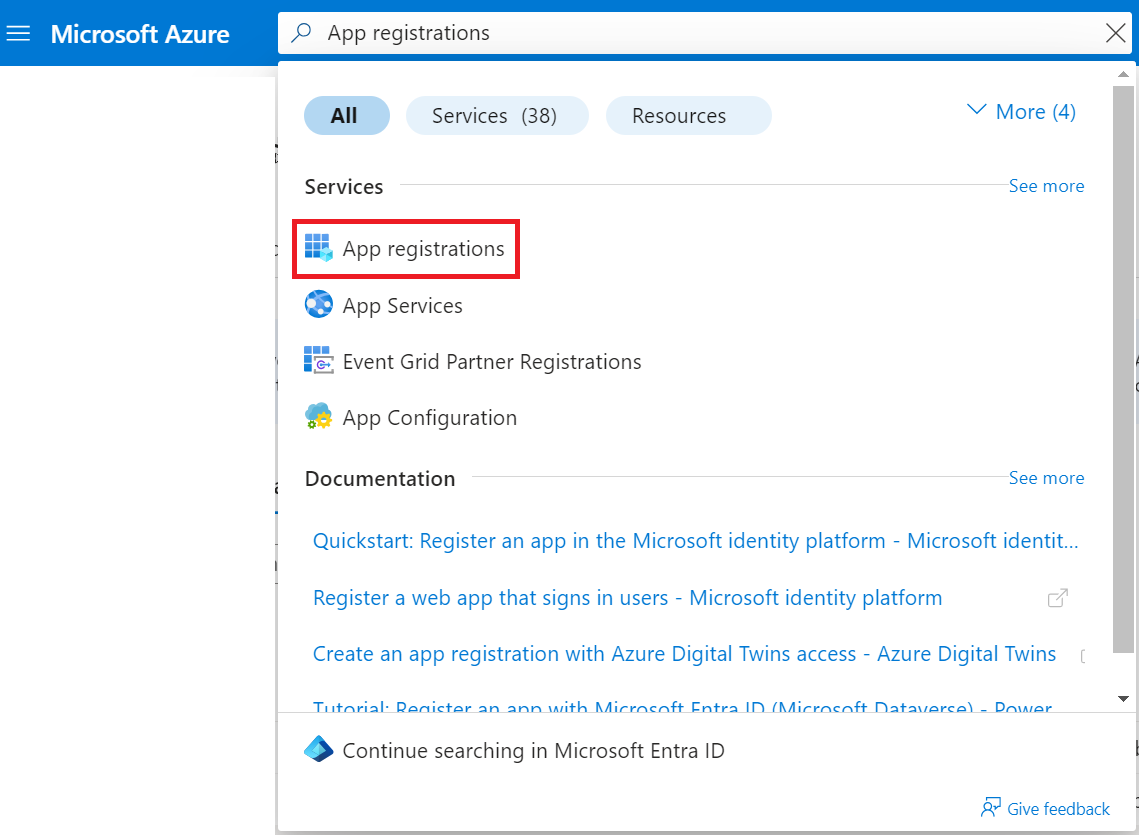The width and height of the screenshot is (1139, 835).
Task: Open the hamburger portal menu
Action: [18, 34]
